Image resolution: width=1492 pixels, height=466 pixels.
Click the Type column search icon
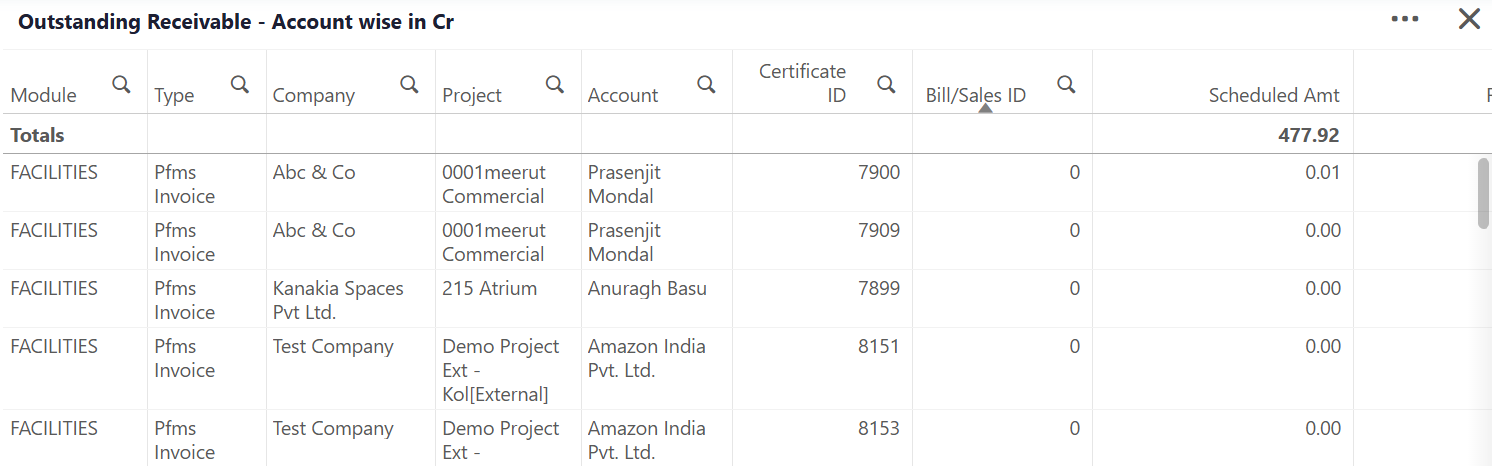tap(240, 84)
